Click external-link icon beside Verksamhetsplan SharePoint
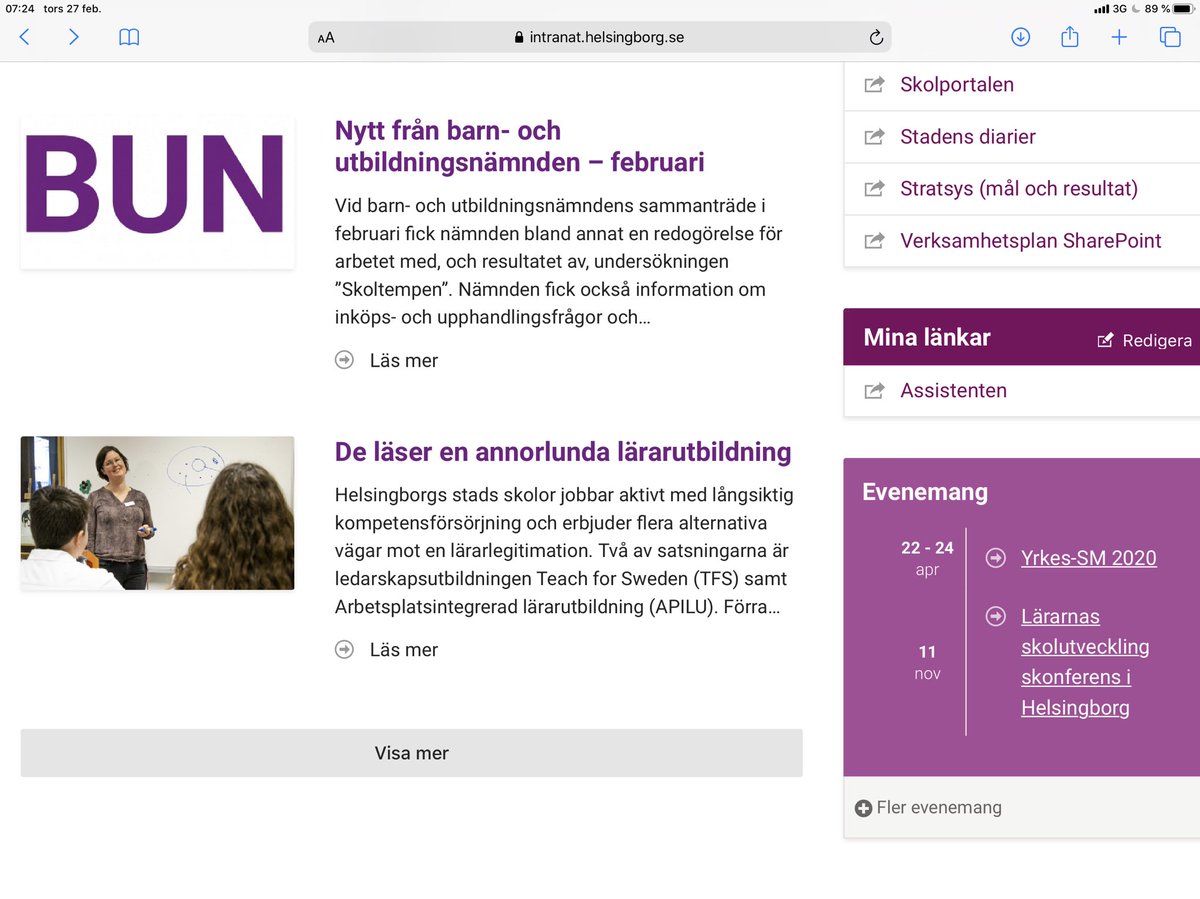This screenshot has width=1200, height=899. pos(874,241)
